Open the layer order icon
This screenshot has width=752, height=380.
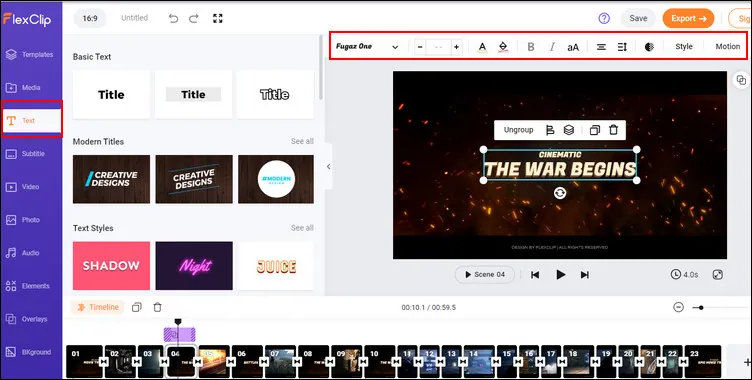click(x=569, y=130)
